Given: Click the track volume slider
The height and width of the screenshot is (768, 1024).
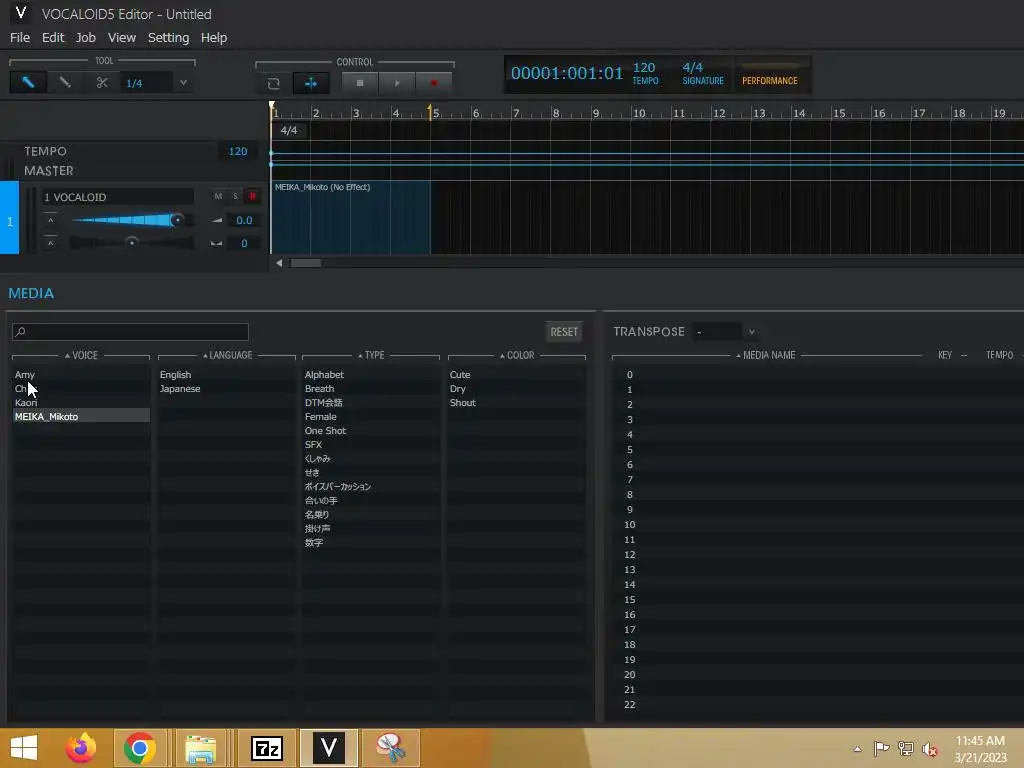Looking at the screenshot, I should (131, 220).
